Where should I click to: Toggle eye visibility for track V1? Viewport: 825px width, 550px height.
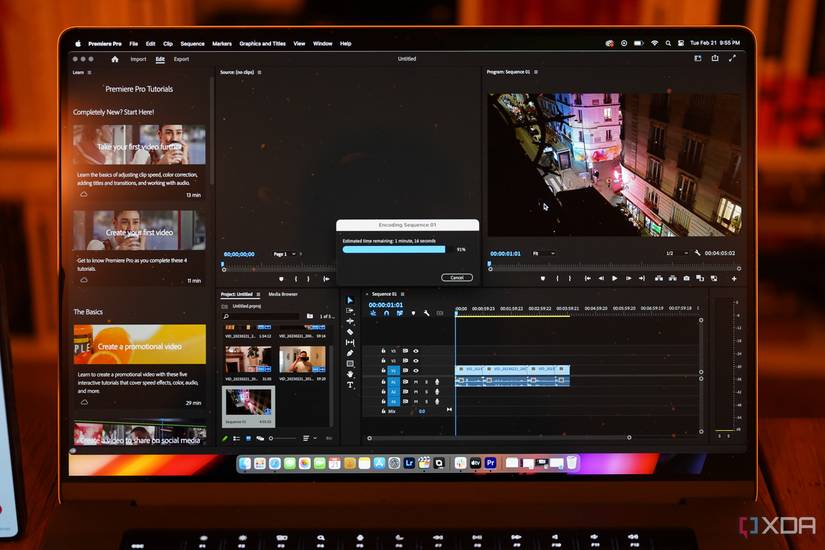click(416, 371)
